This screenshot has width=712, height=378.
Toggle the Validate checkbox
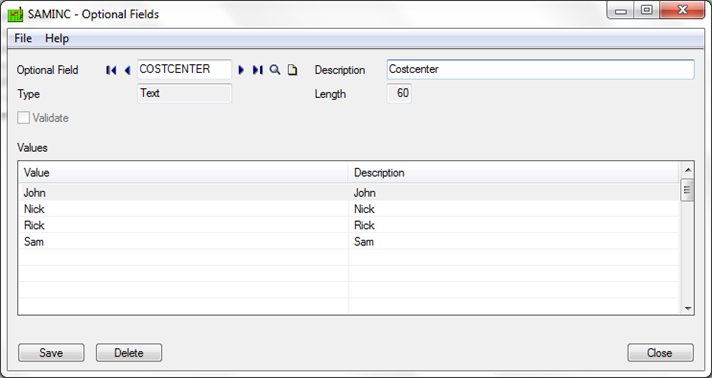point(24,118)
